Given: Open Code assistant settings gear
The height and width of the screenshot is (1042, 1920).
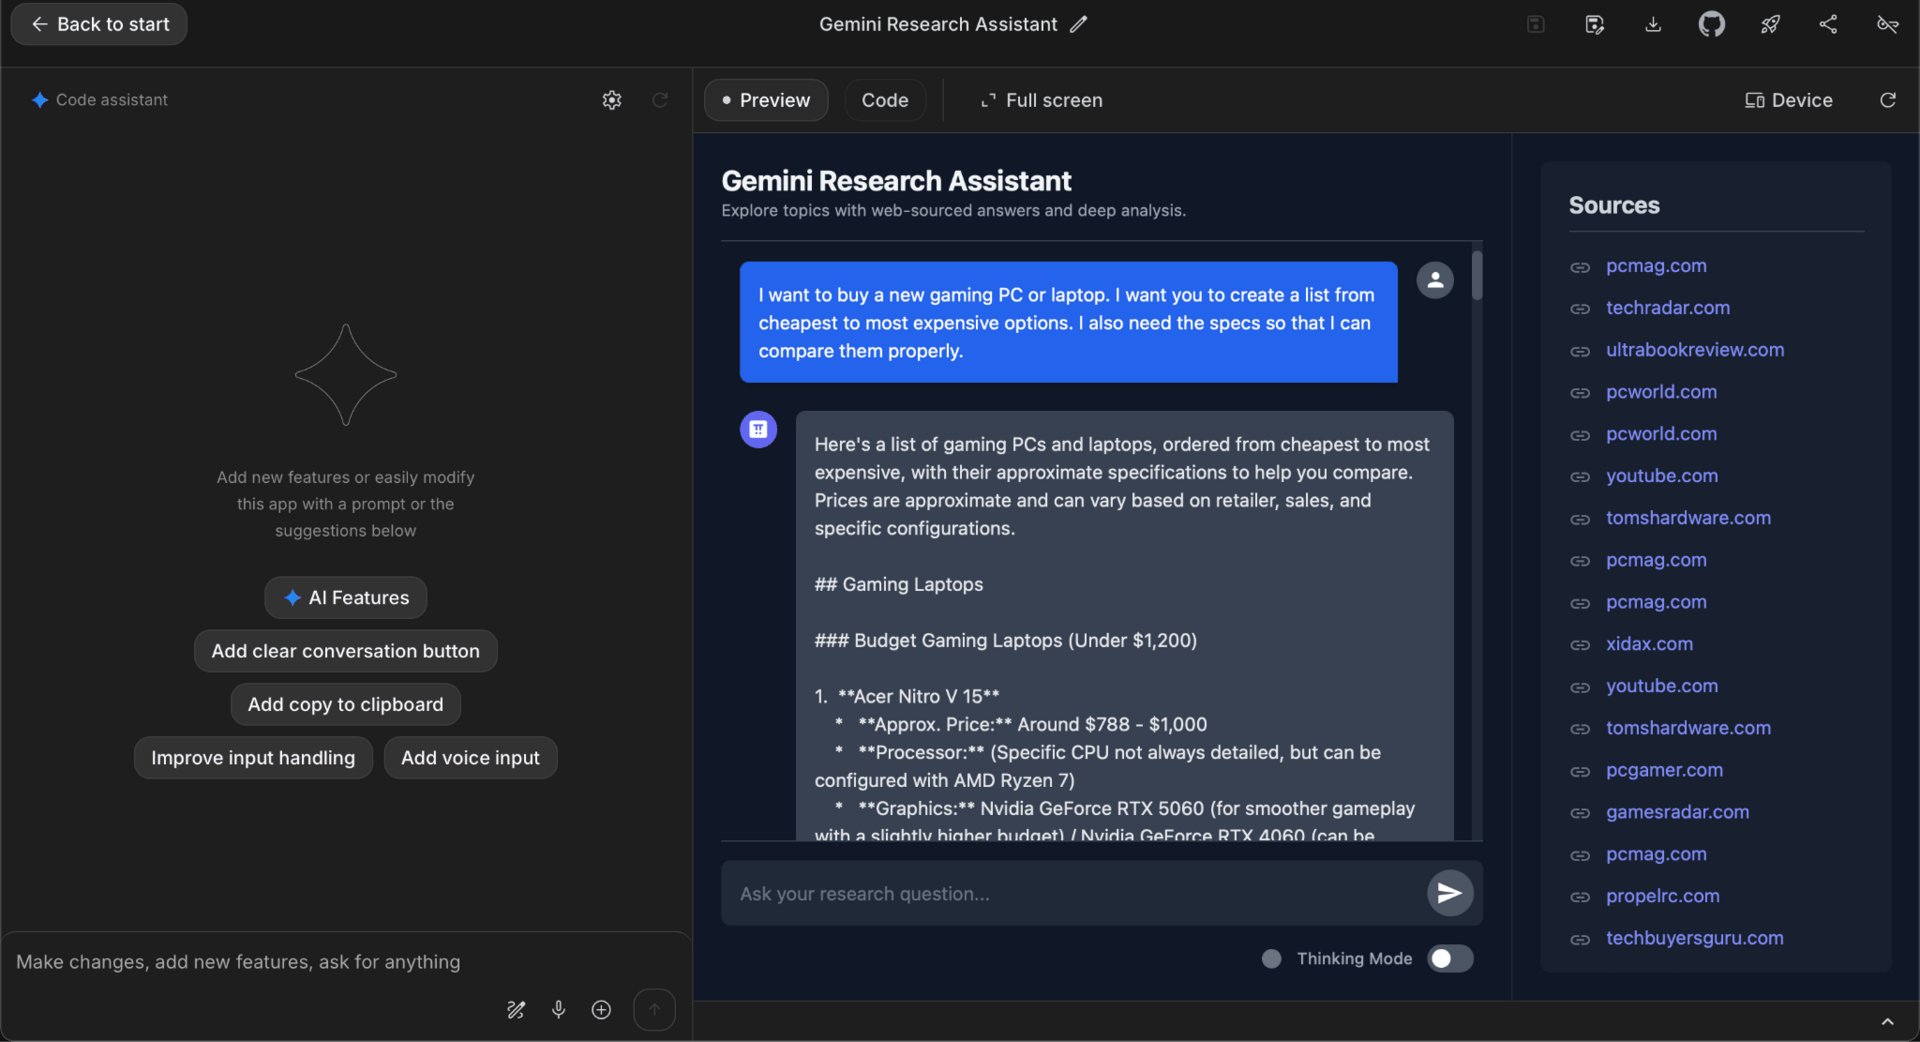Looking at the screenshot, I should click(x=612, y=100).
